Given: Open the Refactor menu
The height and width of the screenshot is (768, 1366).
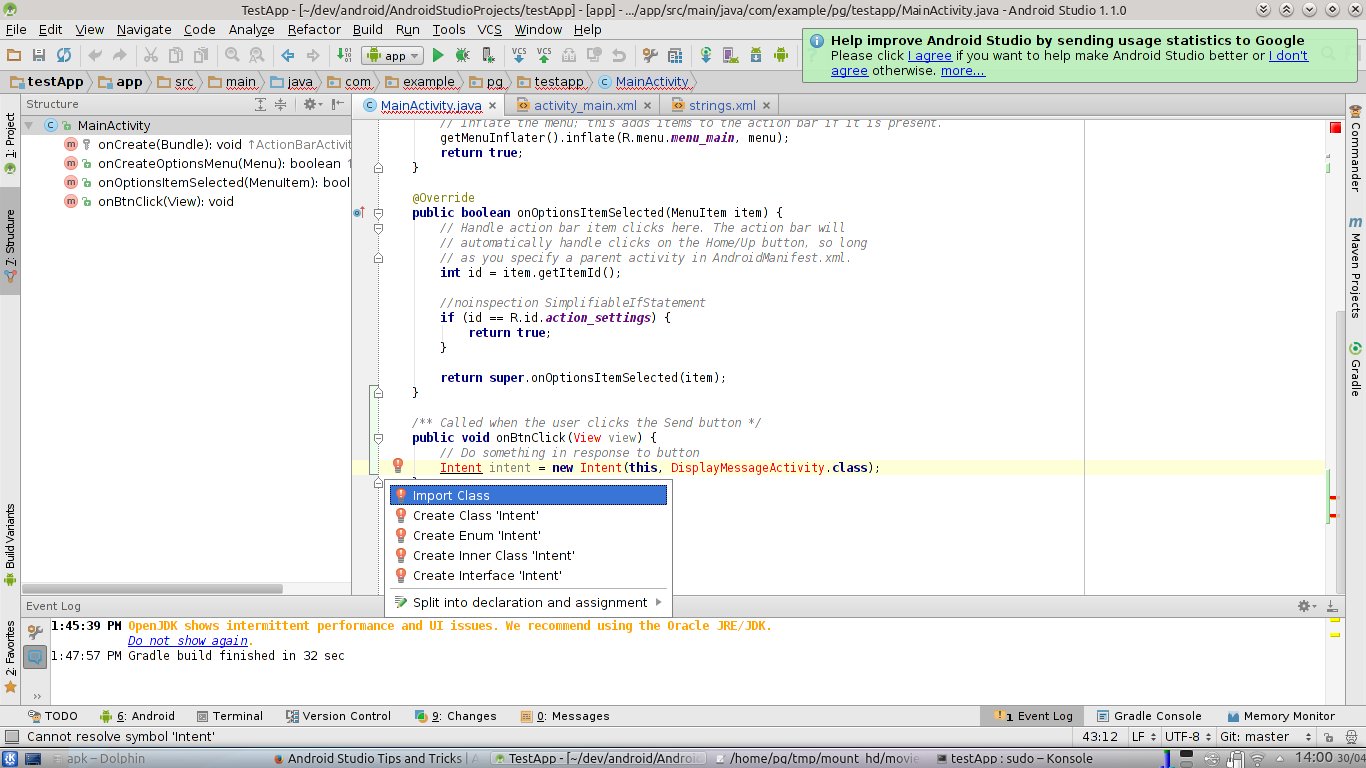Looking at the screenshot, I should (314, 30).
